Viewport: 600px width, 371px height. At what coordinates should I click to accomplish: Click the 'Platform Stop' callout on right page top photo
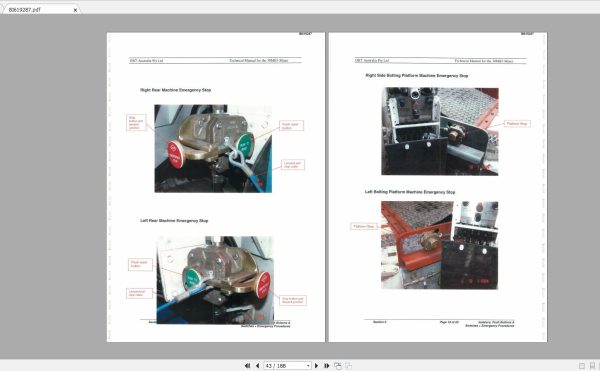[517, 124]
